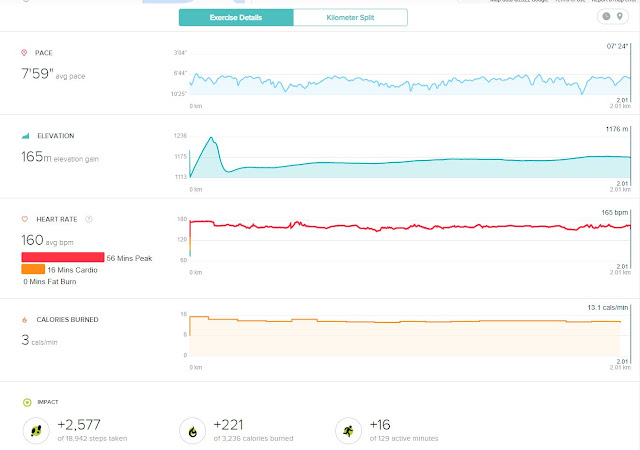This screenshot has height=450, width=640.
Task: Click the calories burned flame circle icon
Action: [x=193, y=431]
